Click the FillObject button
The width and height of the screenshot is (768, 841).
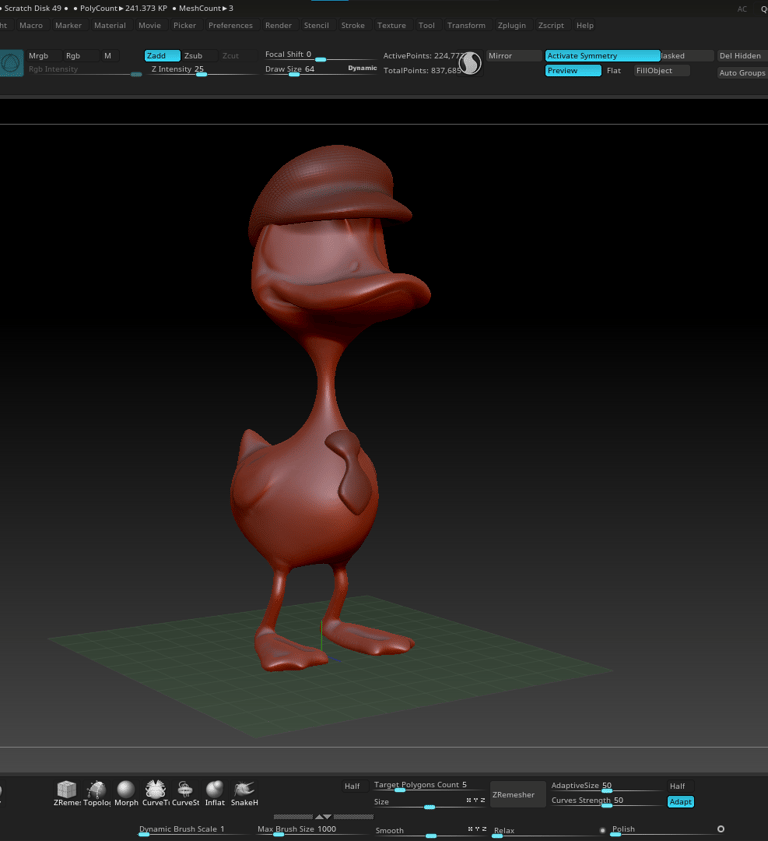(x=661, y=71)
